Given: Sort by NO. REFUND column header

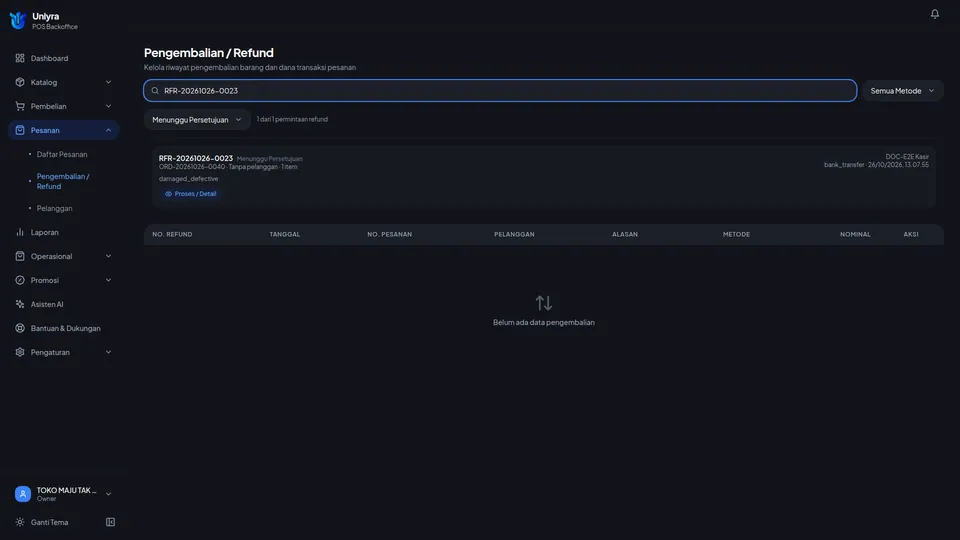Looking at the screenshot, I should pyautogui.click(x=172, y=234).
